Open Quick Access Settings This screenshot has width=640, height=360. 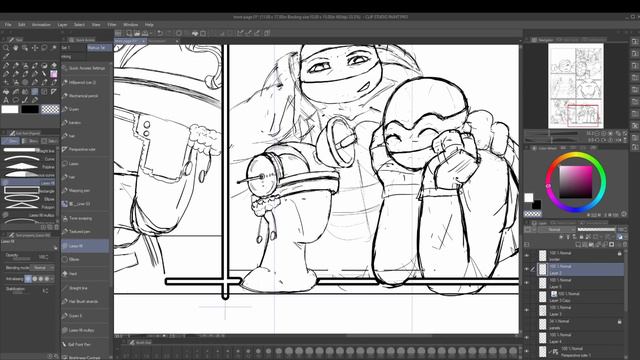[85, 68]
